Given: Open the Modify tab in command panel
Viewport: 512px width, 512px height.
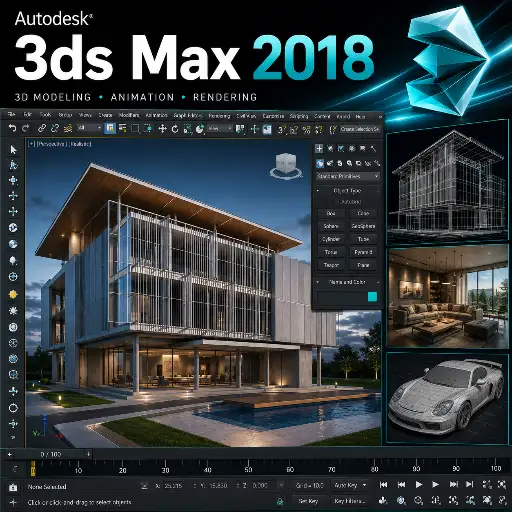Looking at the screenshot, I should pyautogui.click(x=330, y=149).
